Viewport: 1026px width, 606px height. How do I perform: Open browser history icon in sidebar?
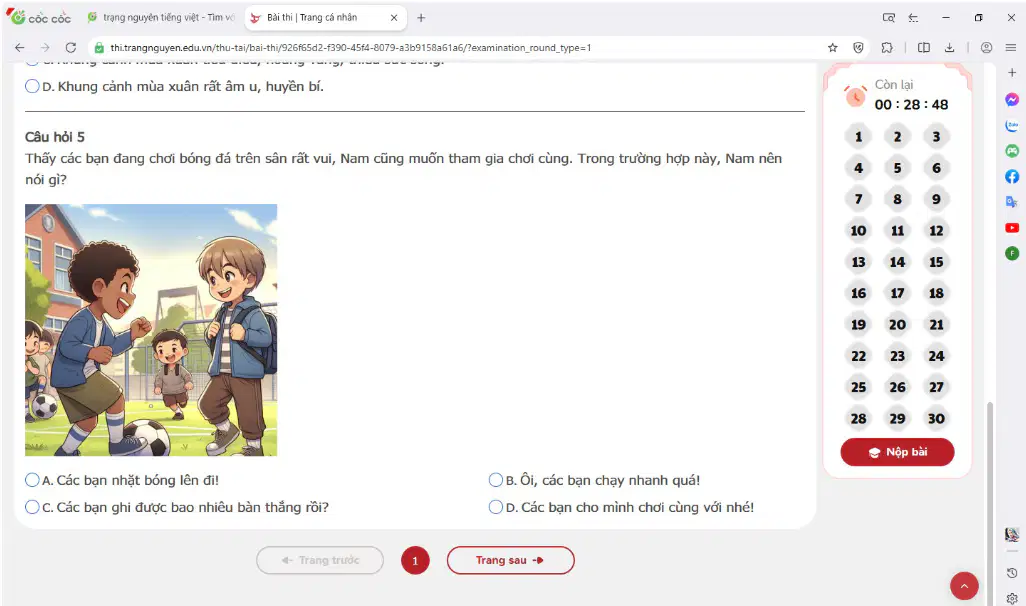pyautogui.click(x=1012, y=573)
